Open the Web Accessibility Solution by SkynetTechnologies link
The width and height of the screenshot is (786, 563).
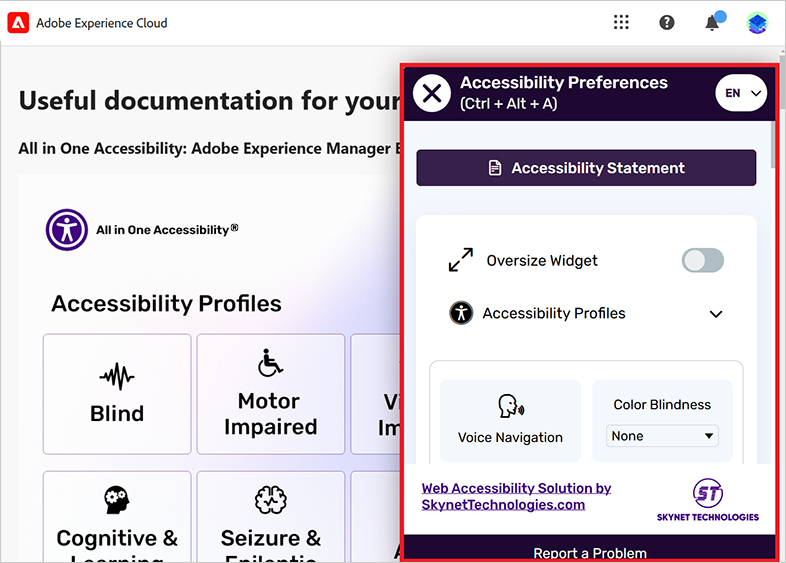click(516, 496)
